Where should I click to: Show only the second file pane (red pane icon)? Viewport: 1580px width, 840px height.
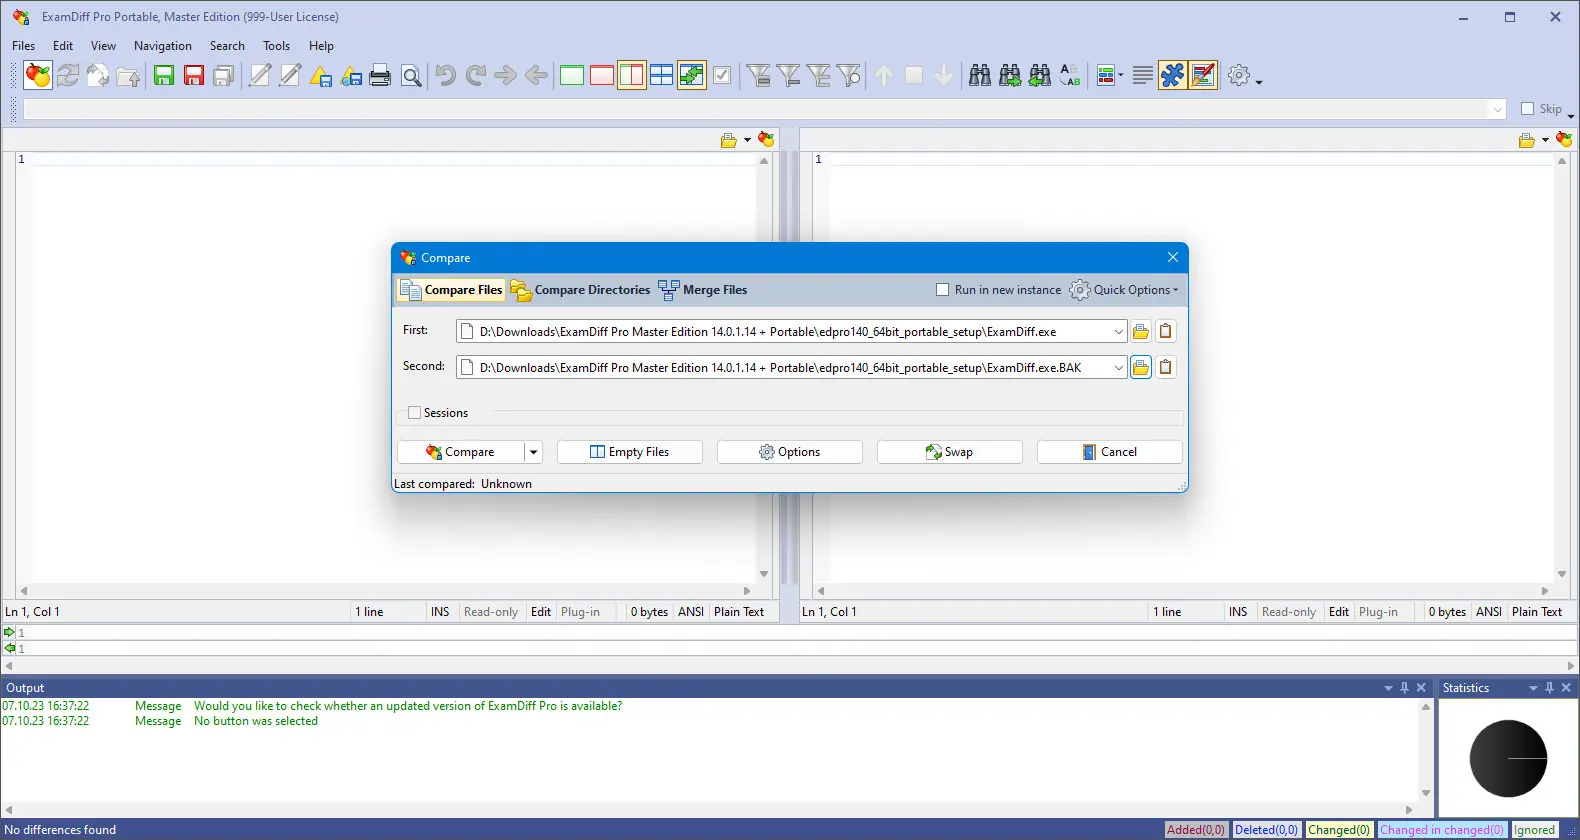tap(602, 75)
